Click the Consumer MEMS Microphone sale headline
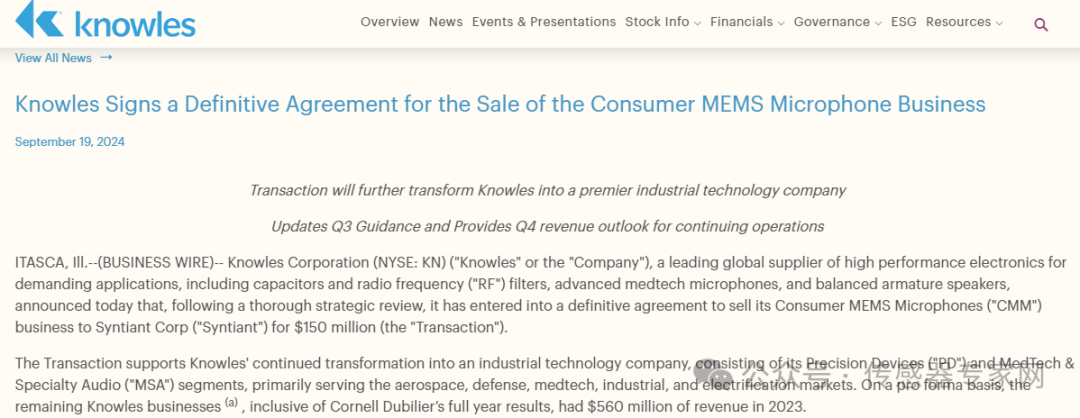The image size is (1080, 418). [x=500, y=104]
